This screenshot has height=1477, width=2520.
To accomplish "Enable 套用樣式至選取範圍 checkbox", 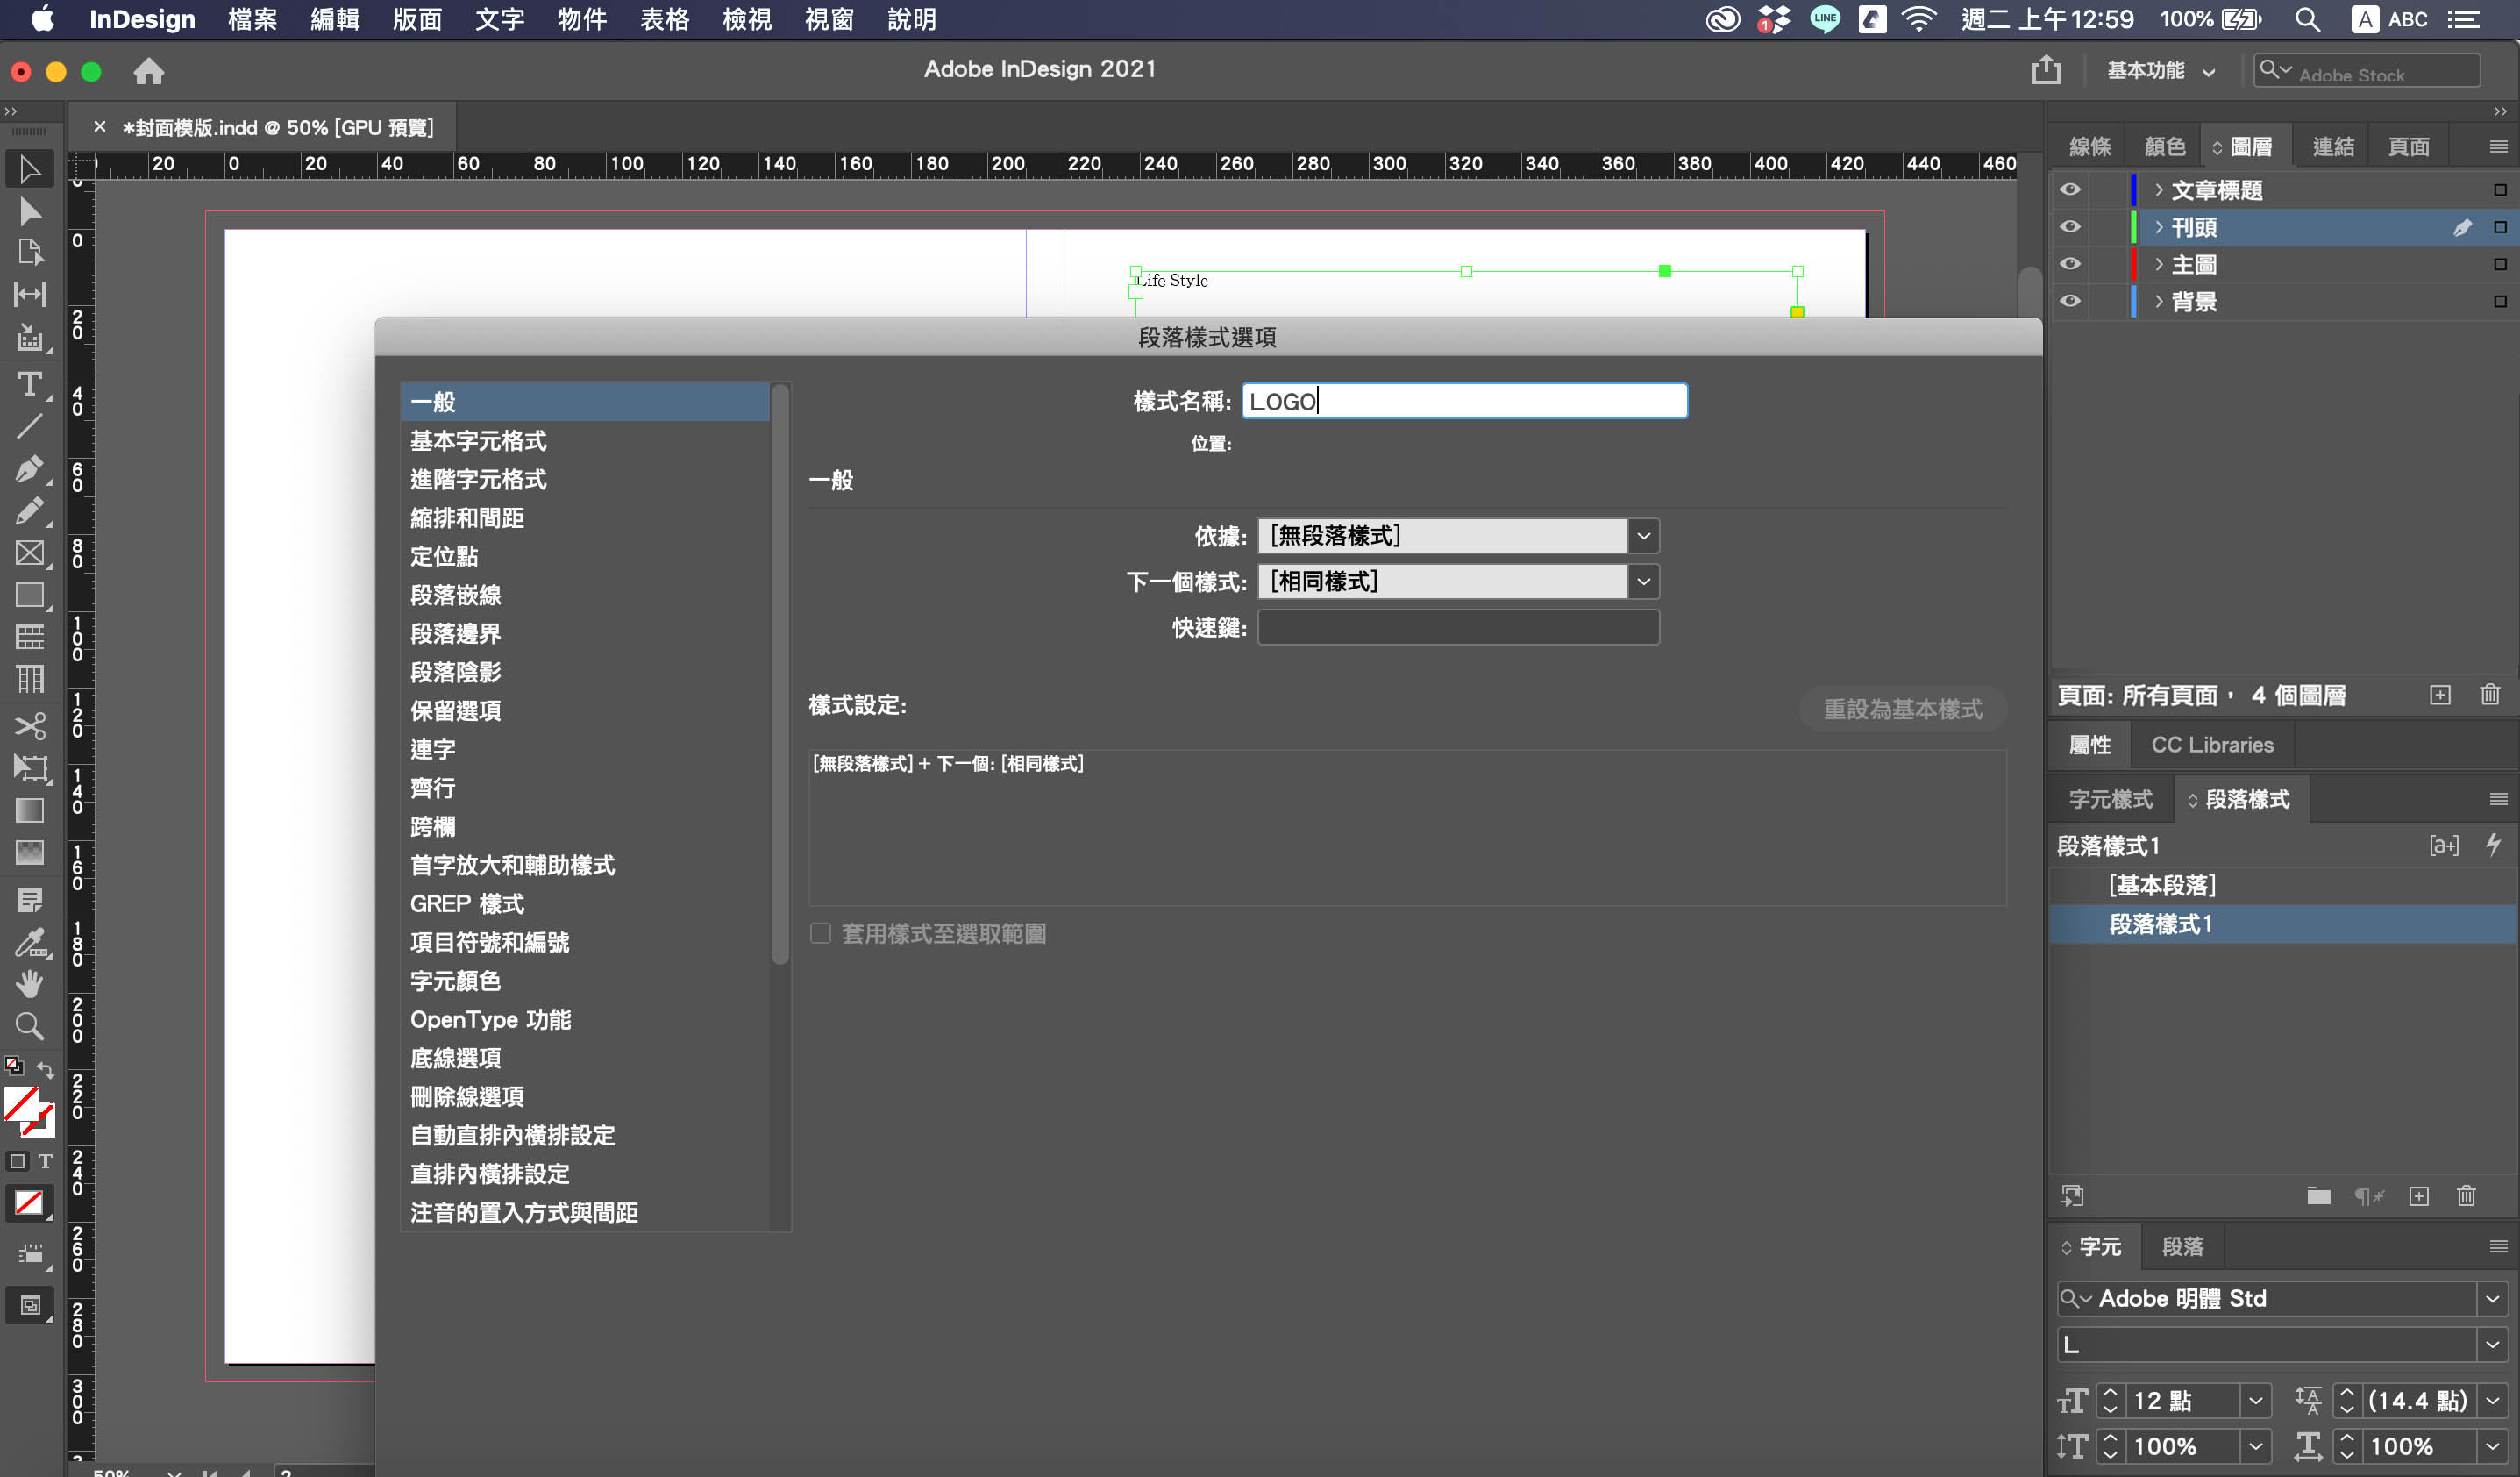I will pos(820,934).
